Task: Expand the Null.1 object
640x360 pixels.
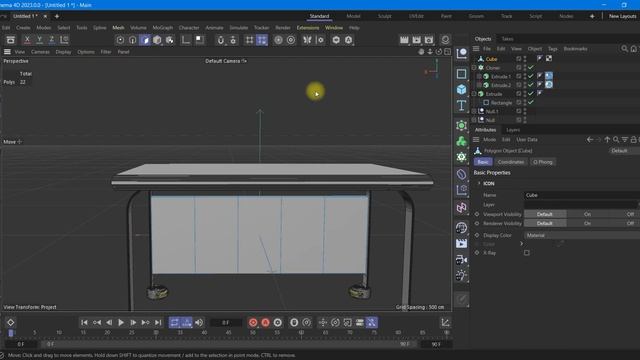Action: [x=474, y=111]
